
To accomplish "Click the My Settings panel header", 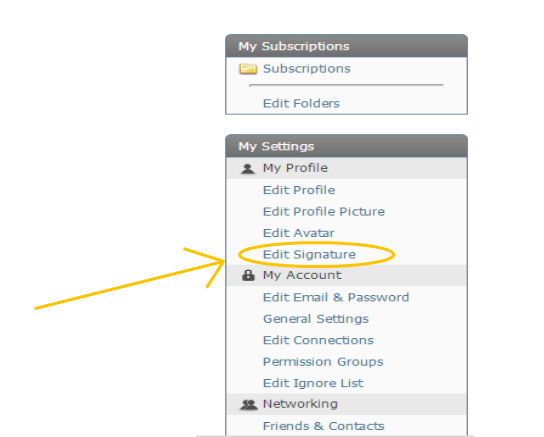I will 347,146.
